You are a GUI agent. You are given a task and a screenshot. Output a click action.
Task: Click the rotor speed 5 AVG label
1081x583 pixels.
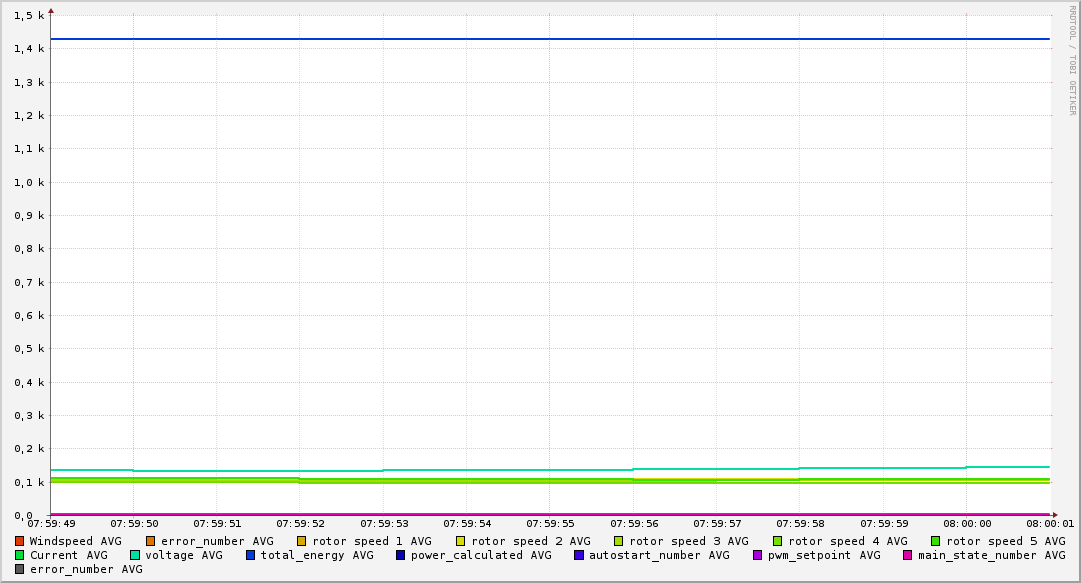(1005, 541)
